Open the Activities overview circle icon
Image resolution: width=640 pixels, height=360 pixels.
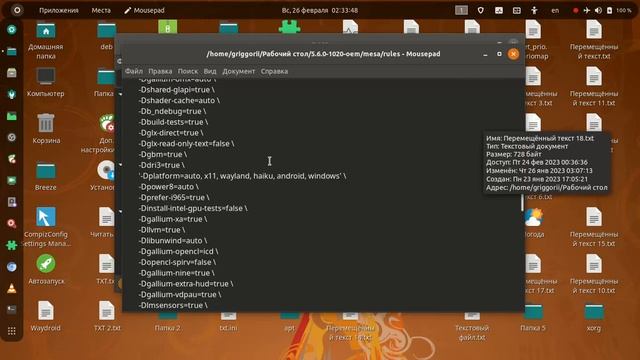point(17,10)
